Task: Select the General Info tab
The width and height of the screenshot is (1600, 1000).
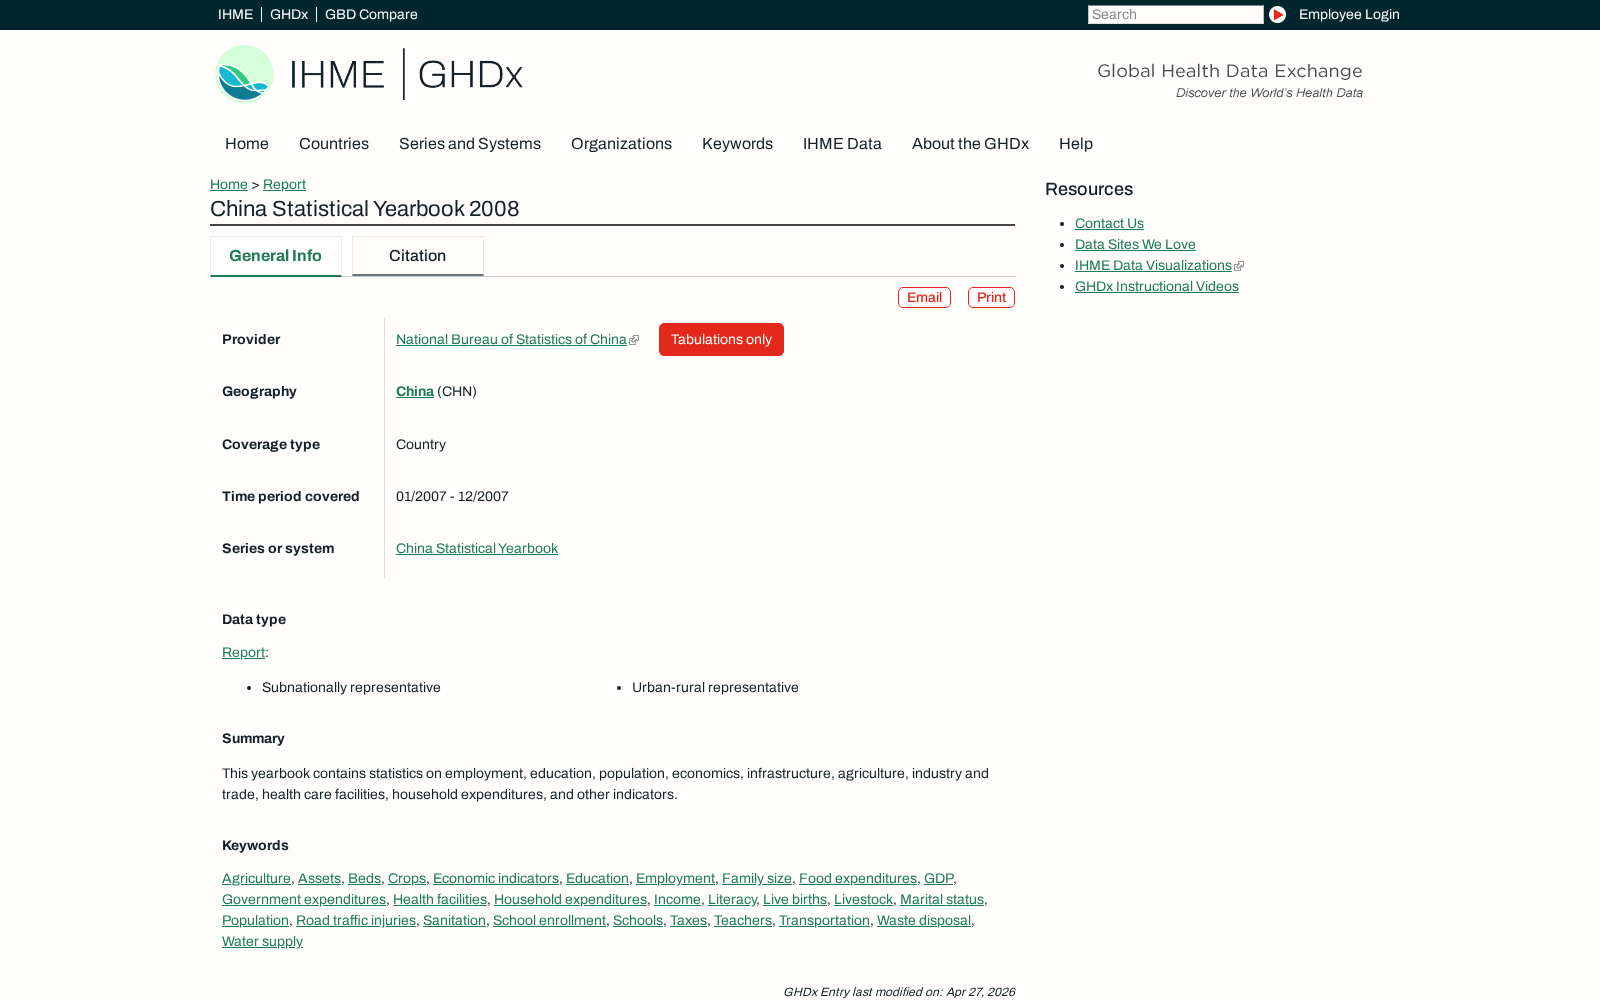Action: click(276, 256)
